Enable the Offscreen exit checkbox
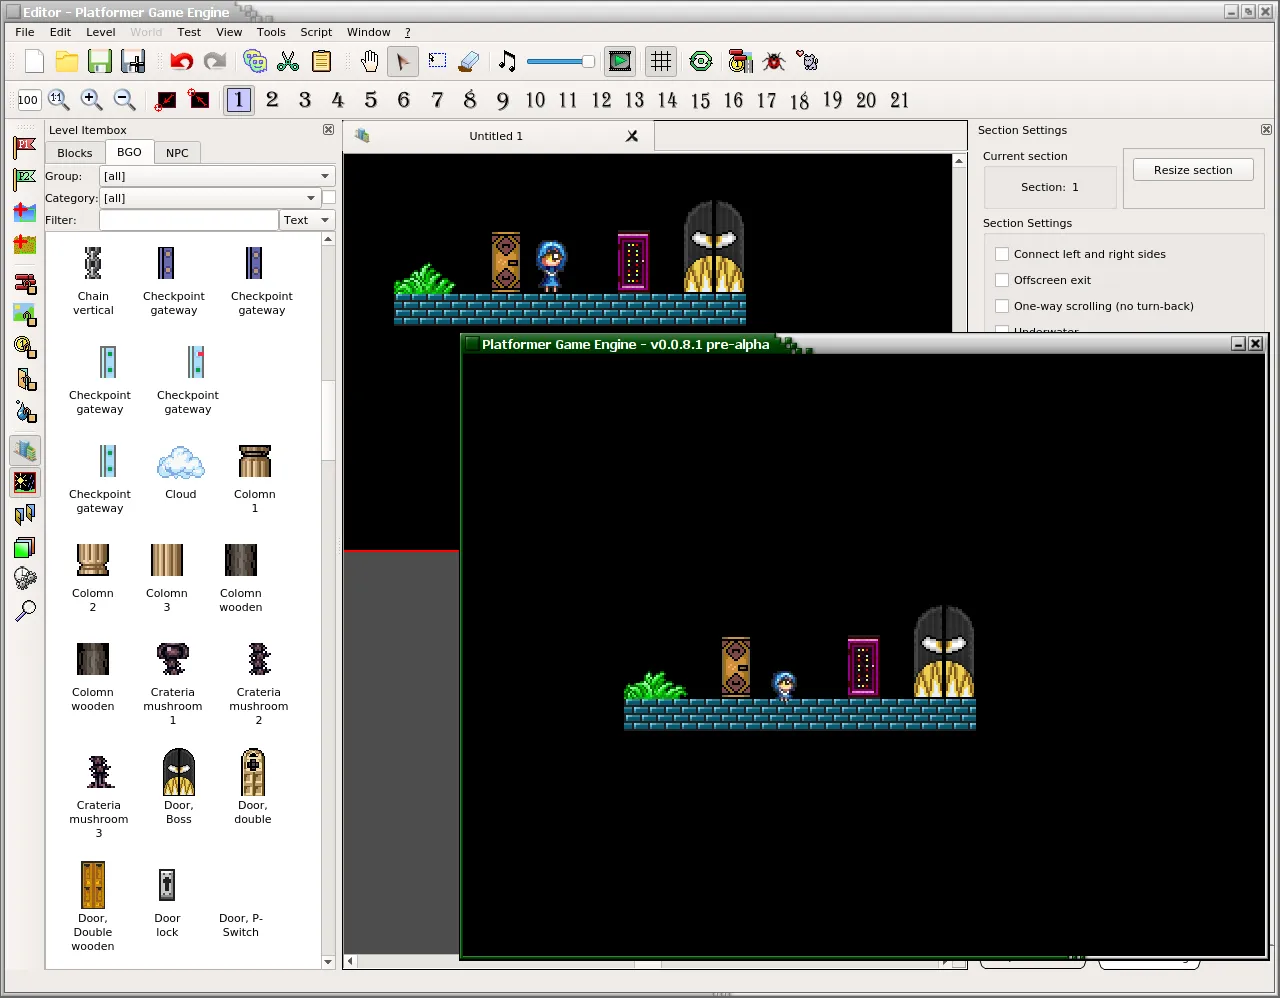The image size is (1280, 998). 1002,280
